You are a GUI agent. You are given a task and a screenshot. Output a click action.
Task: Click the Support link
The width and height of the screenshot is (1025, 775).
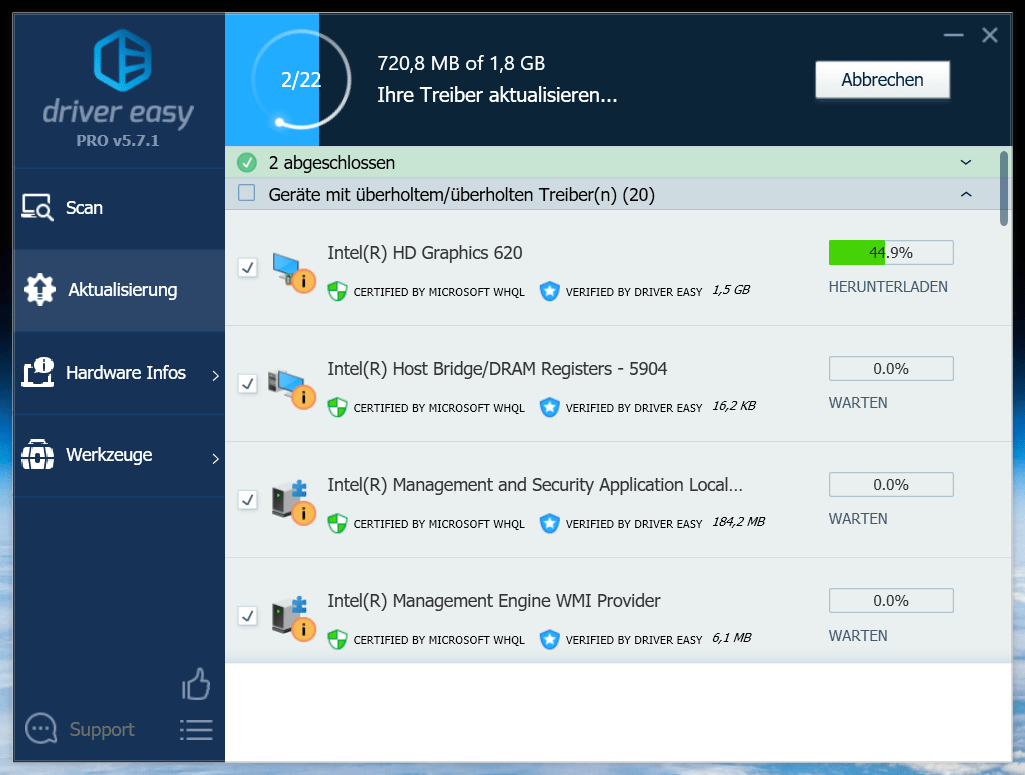(x=102, y=729)
